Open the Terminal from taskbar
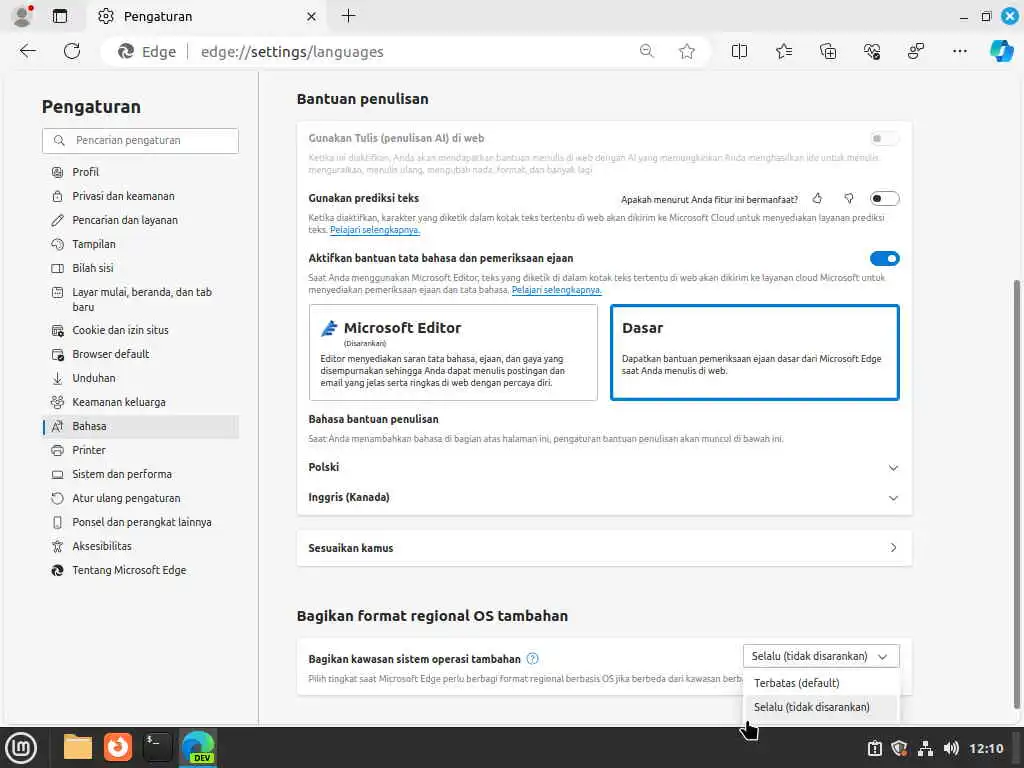The width and height of the screenshot is (1024, 768). pyautogui.click(x=157, y=747)
